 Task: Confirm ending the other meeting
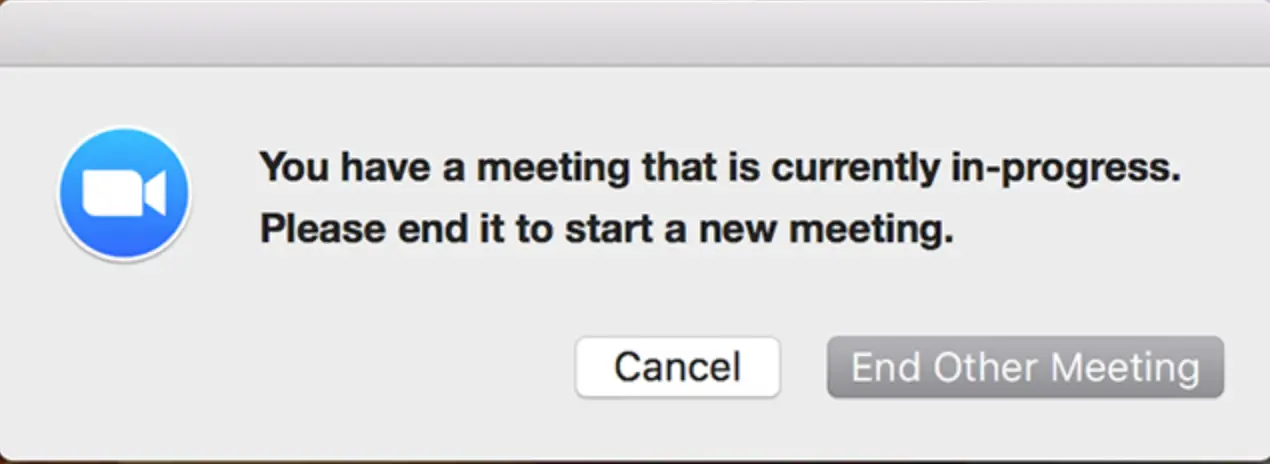coord(1025,367)
